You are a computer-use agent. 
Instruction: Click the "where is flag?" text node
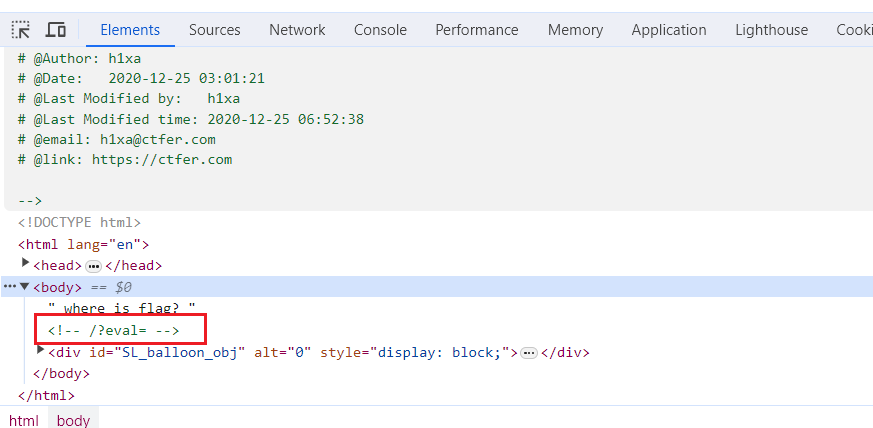coord(122,309)
